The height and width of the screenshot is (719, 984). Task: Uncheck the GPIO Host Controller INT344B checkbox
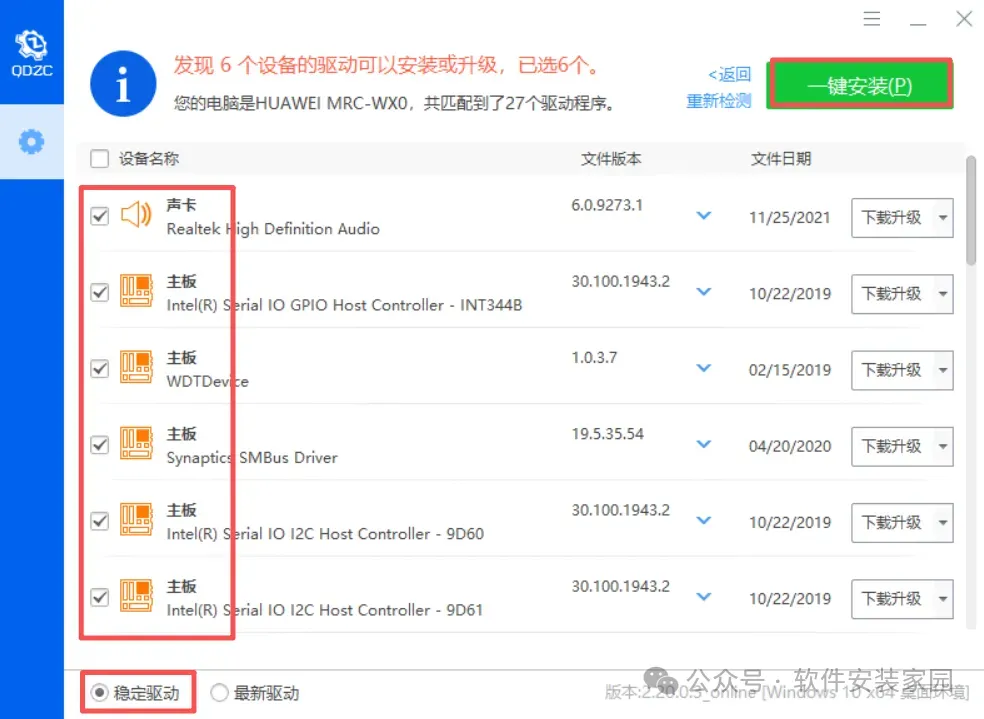click(x=100, y=292)
